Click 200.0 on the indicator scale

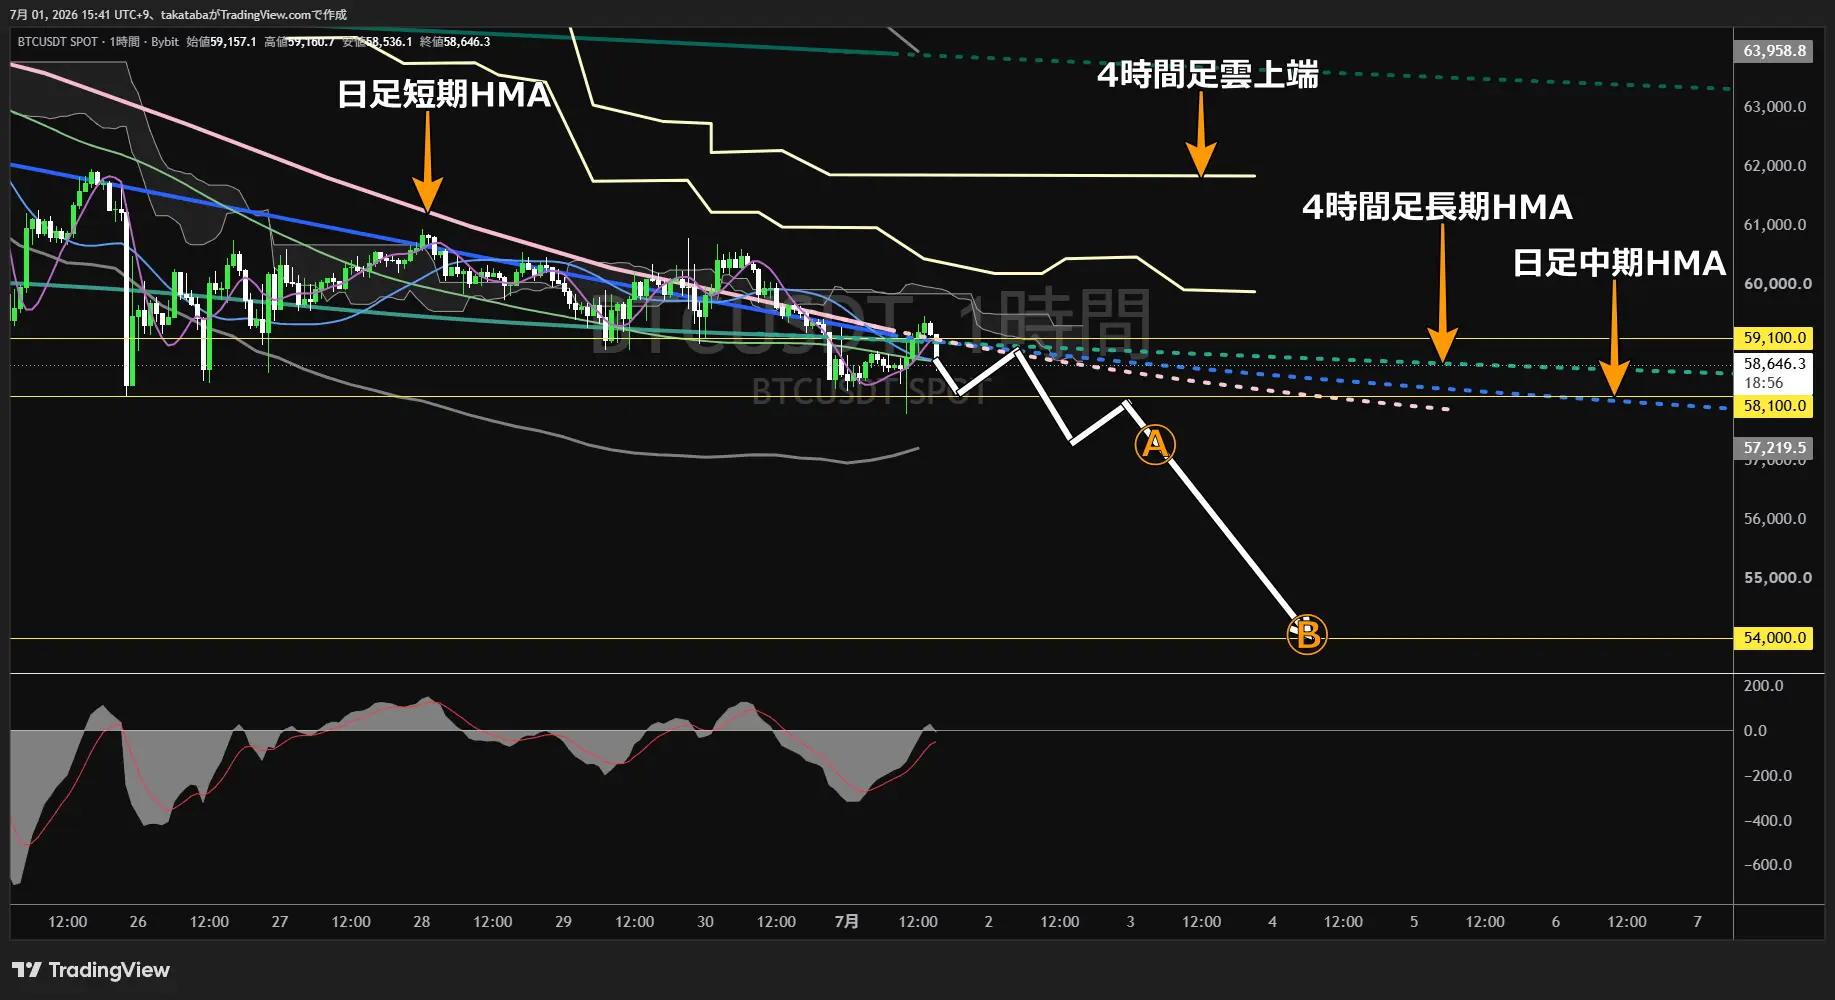point(1763,686)
